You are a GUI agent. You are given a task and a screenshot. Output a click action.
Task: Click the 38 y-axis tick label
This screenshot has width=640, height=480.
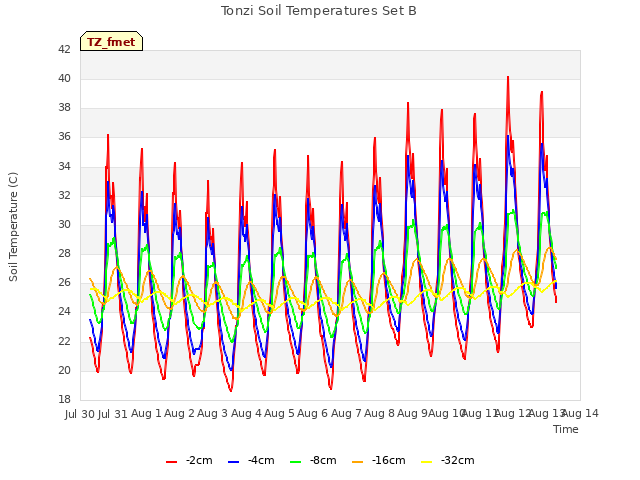click(x=64, y=108)
